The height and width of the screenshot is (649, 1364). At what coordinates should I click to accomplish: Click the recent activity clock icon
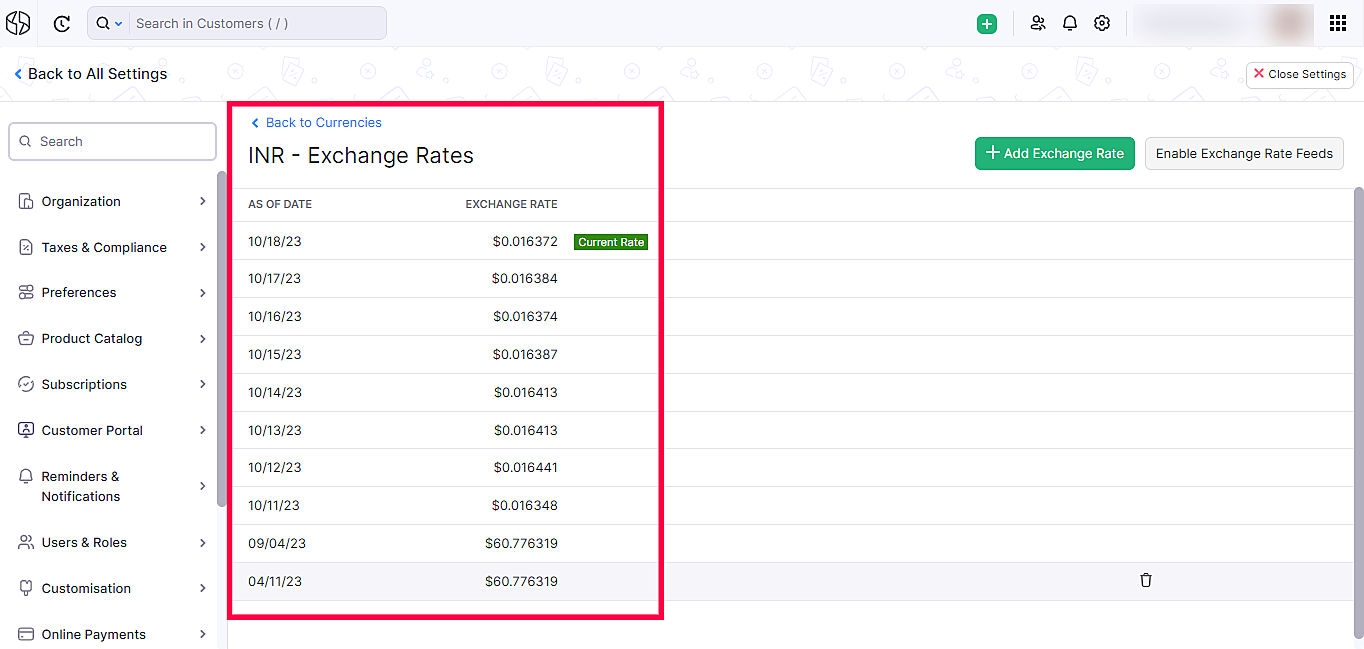tap(62, 24)
